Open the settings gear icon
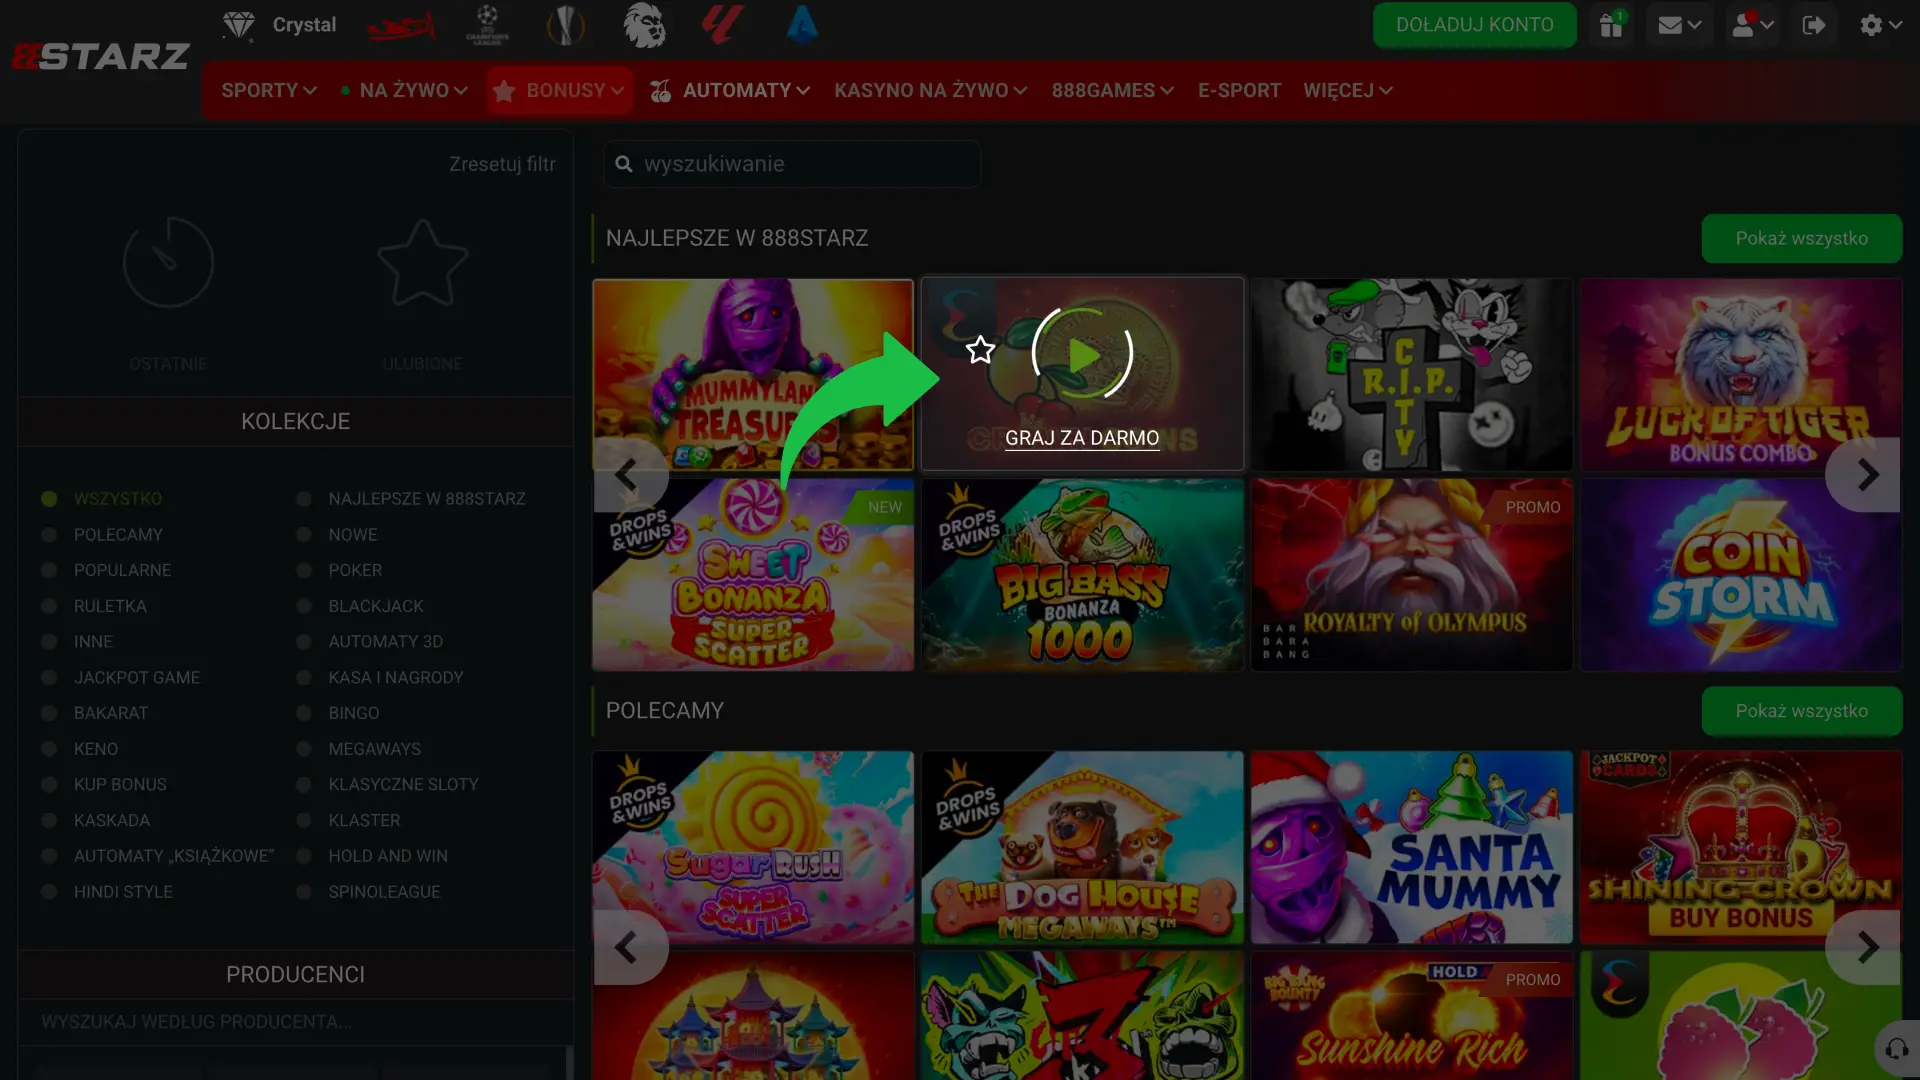1920x1080 pixels. [x=1880, y=25]
